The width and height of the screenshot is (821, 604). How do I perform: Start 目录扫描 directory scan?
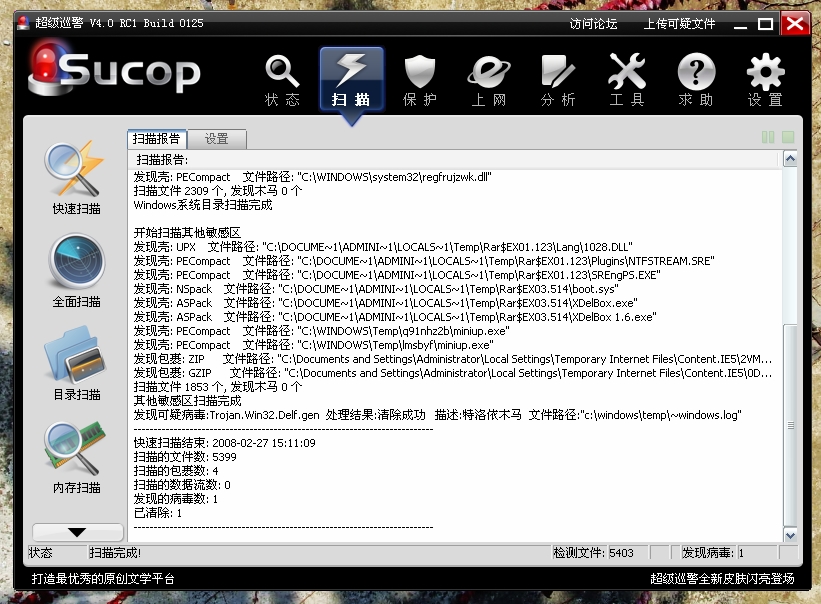click(x=76, y=364)
